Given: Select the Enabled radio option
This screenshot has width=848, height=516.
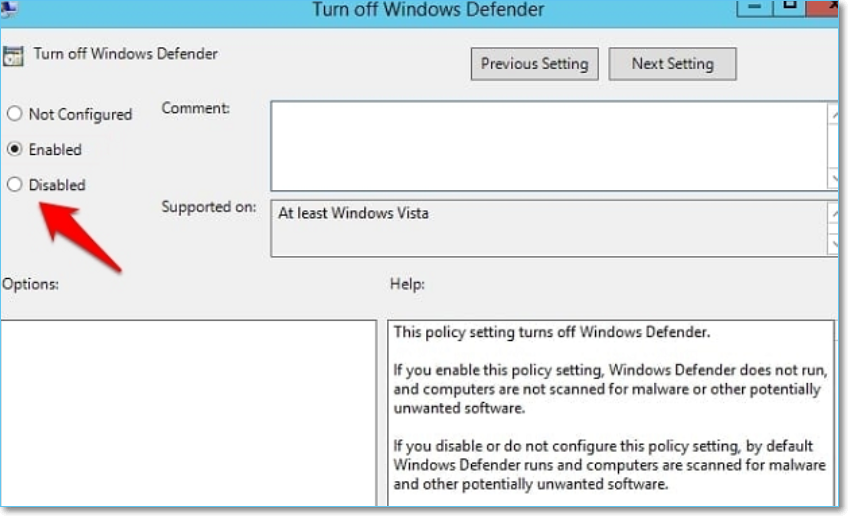Looking at the screenshot, I should point(15,149).
